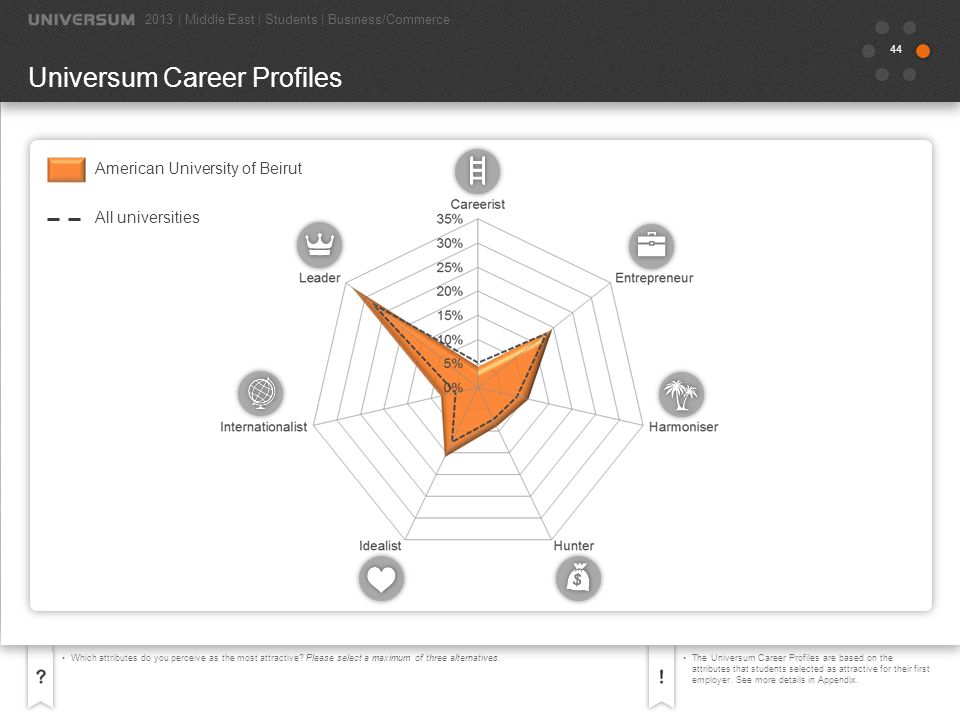Viewport: 960px width, 720px height.
Task: Click the "Which attributes do you perceive" footnote
Action: (284, 658)
